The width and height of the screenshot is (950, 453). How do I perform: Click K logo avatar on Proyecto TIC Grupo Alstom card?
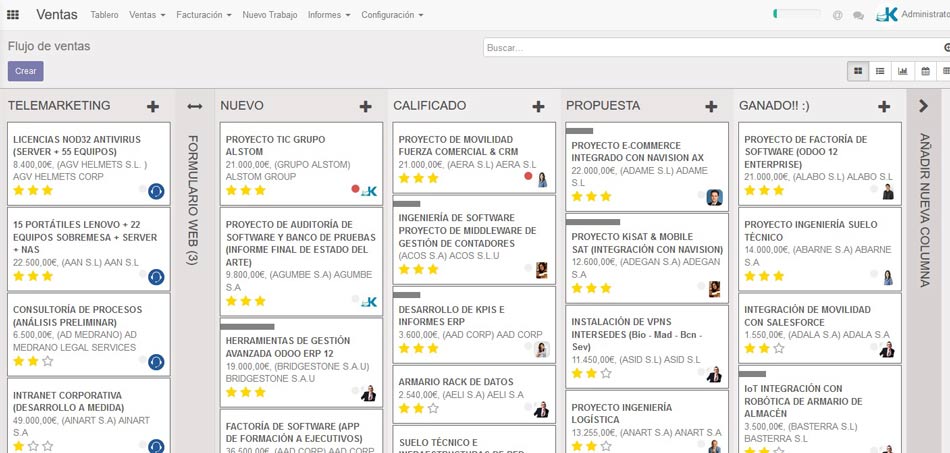tap(369, 191)
